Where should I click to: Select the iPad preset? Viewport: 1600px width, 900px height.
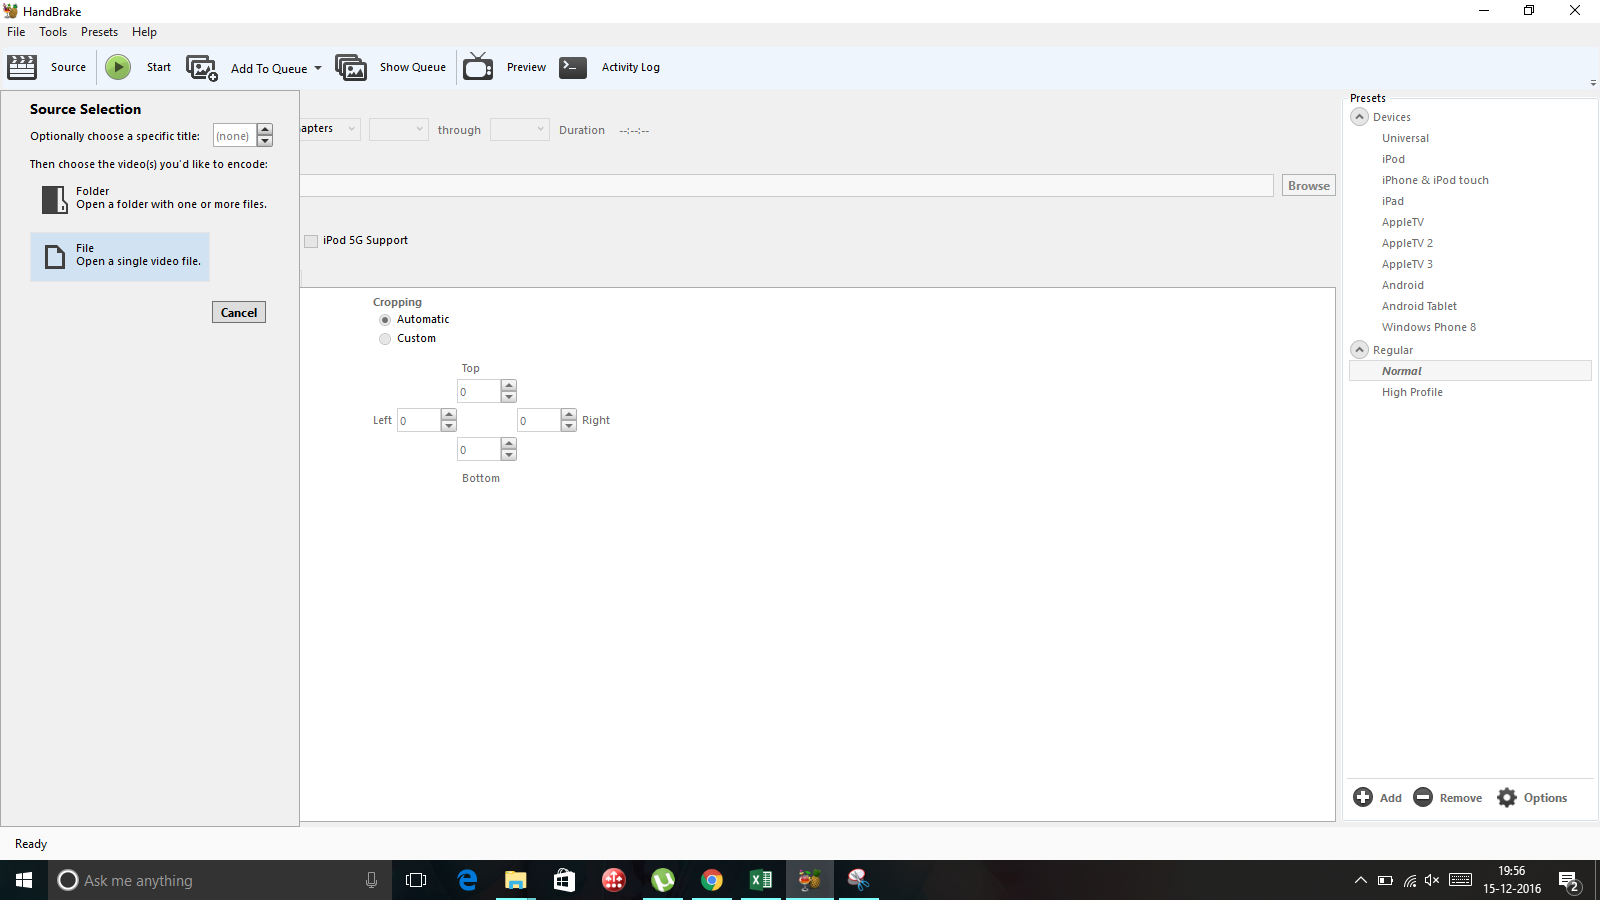[1392, 201]
